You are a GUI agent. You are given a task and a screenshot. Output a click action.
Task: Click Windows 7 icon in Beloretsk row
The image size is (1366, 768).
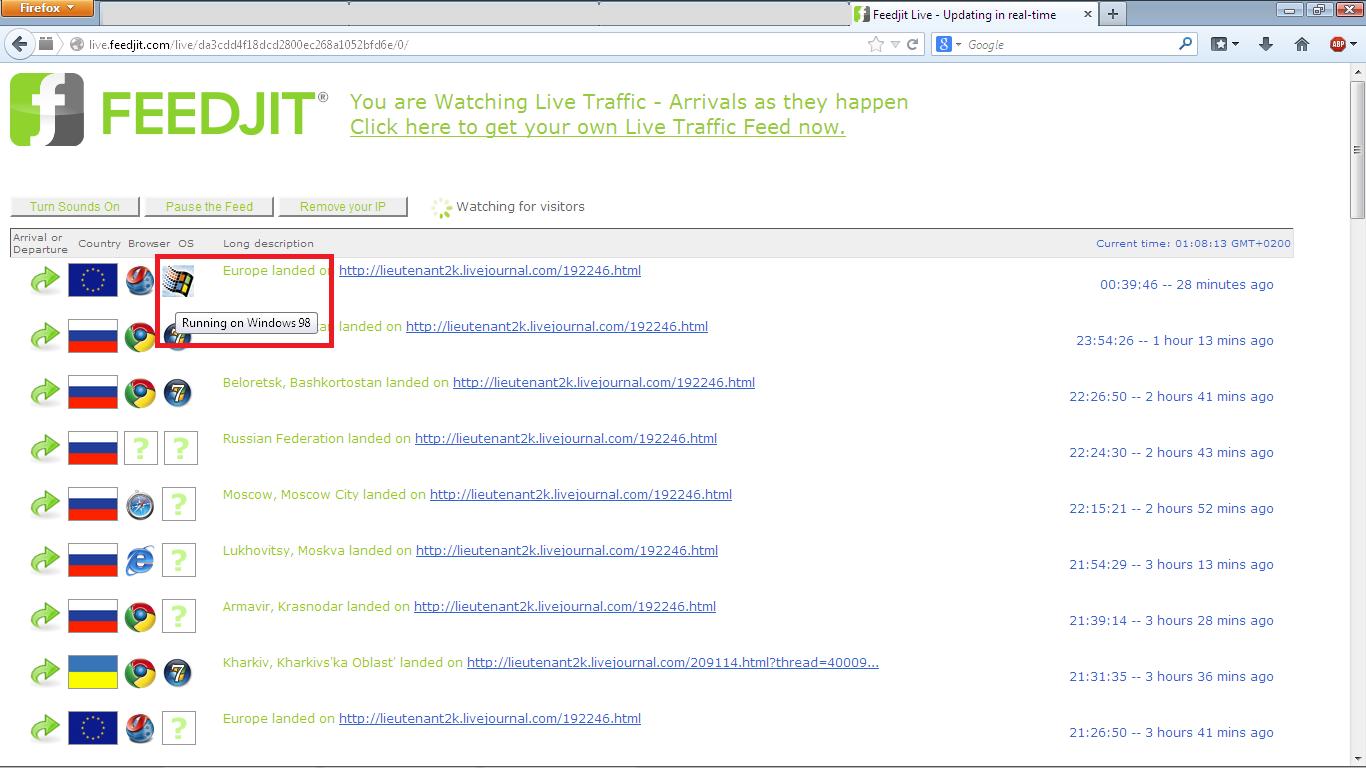[x=178, y=393]
